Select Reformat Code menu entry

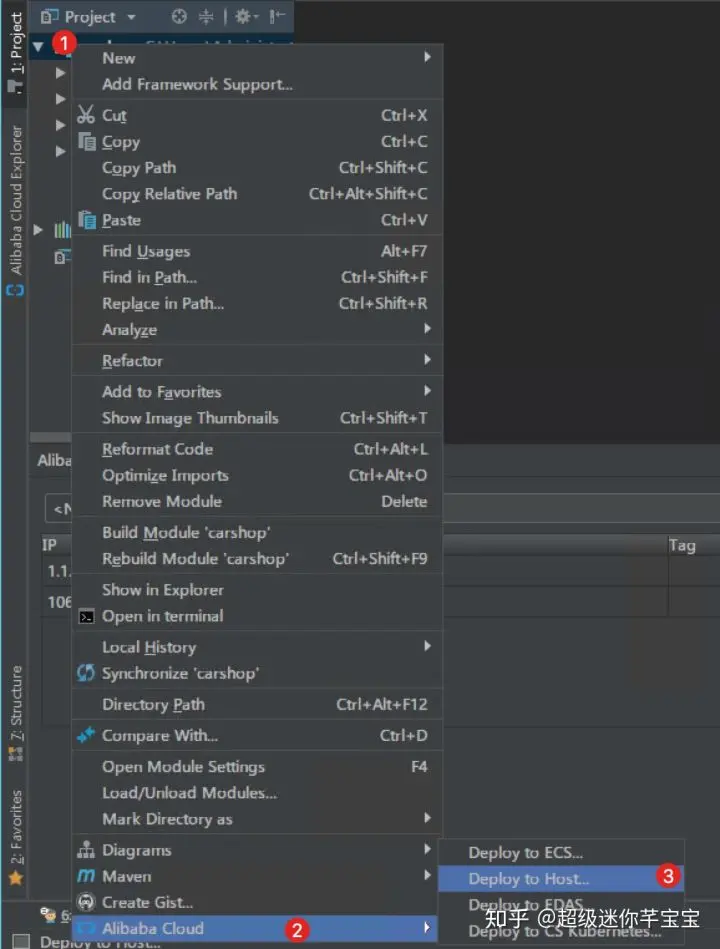(x=258, y=449)
